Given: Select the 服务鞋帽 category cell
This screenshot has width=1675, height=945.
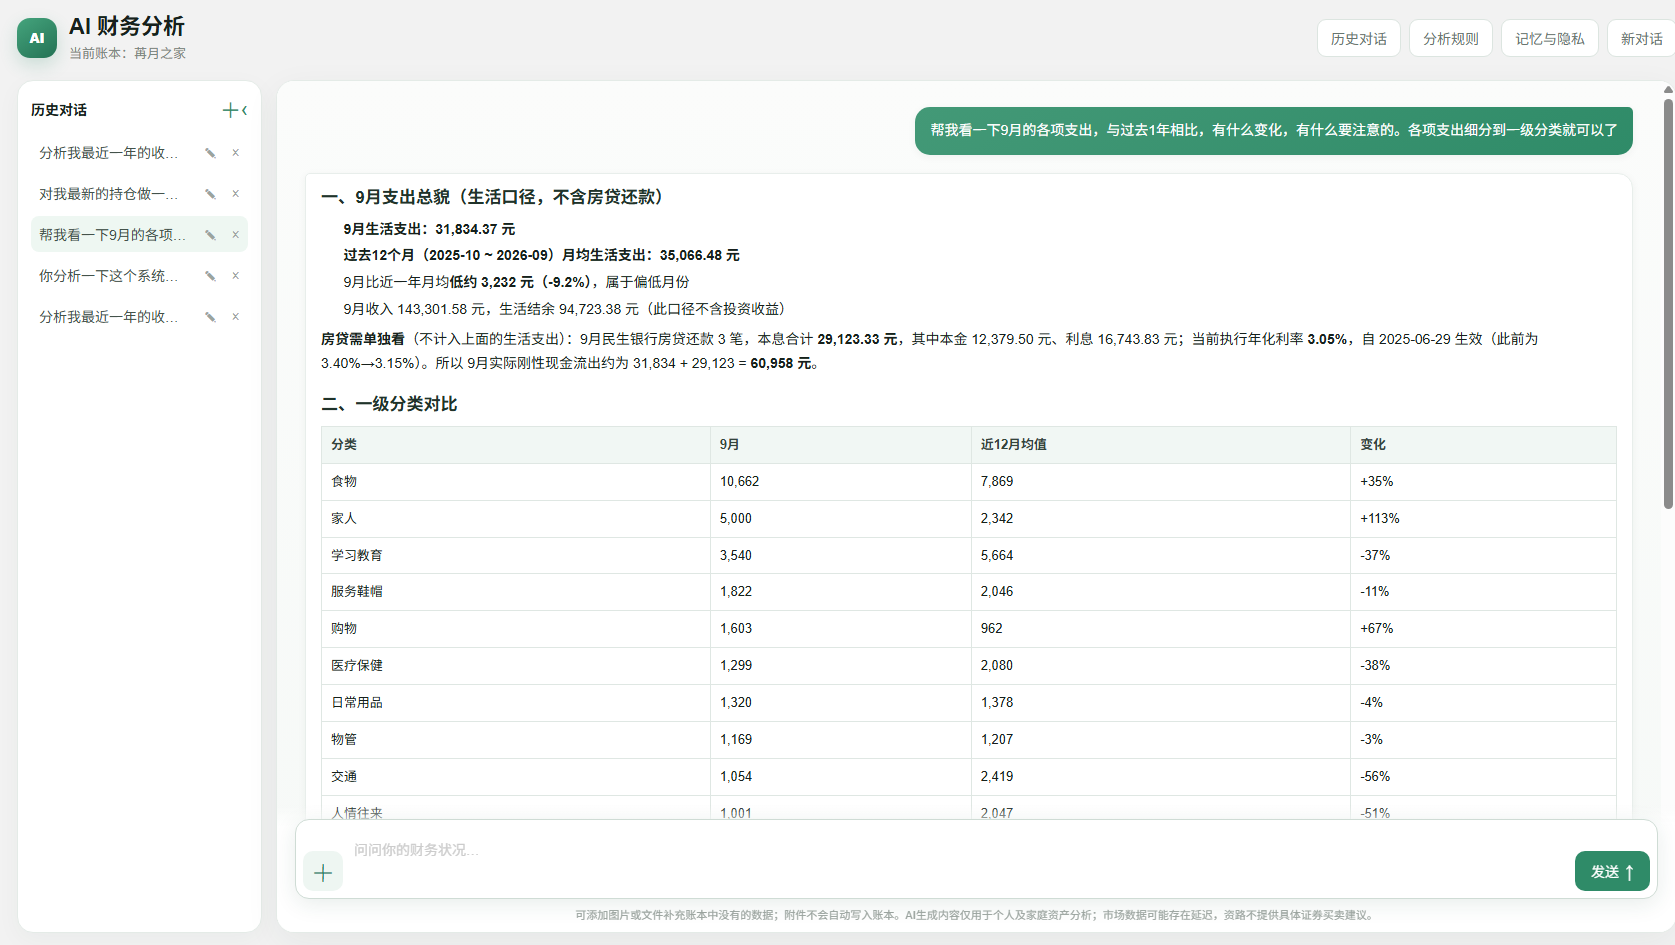Looking at the screenshot, I should coord(515,592).
